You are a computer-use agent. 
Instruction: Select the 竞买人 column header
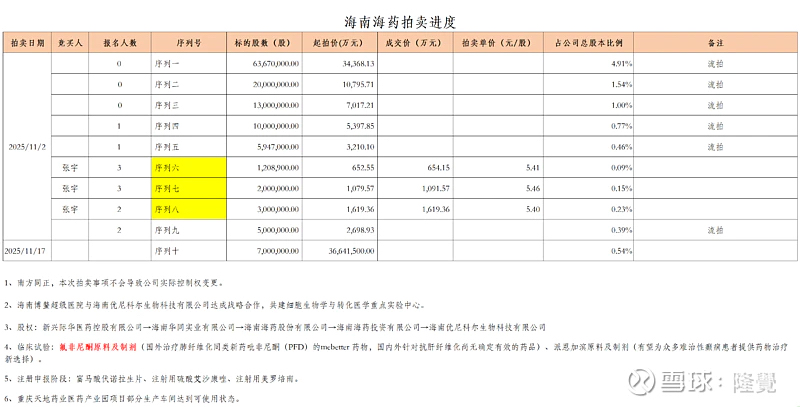pyautogui.click(x=69, y=43)
